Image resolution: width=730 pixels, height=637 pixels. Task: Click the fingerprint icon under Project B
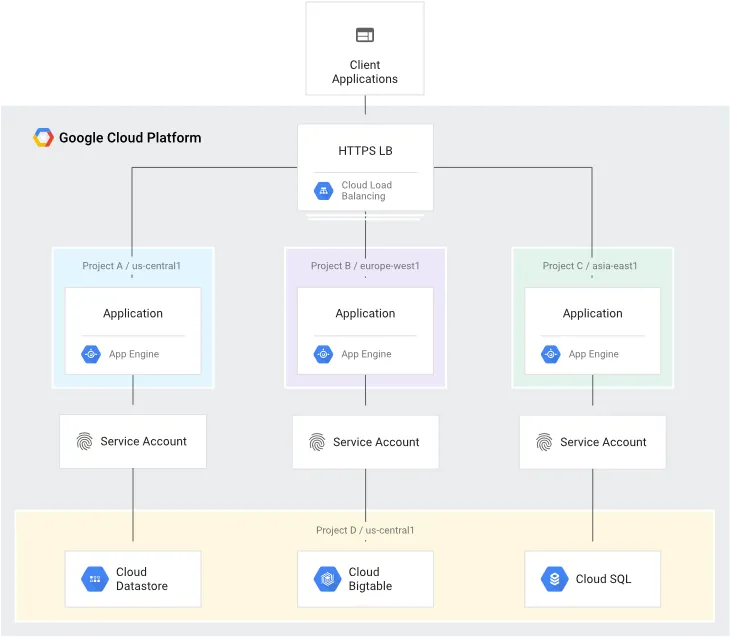[x=317, y=442]
